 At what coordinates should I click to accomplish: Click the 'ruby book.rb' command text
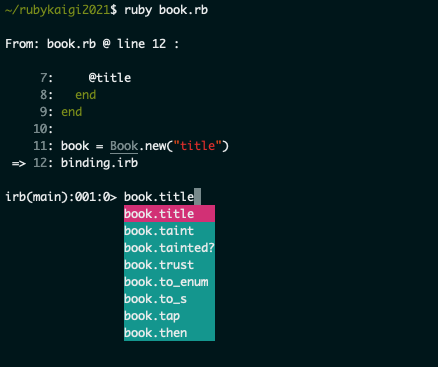[x=166, y=10]
